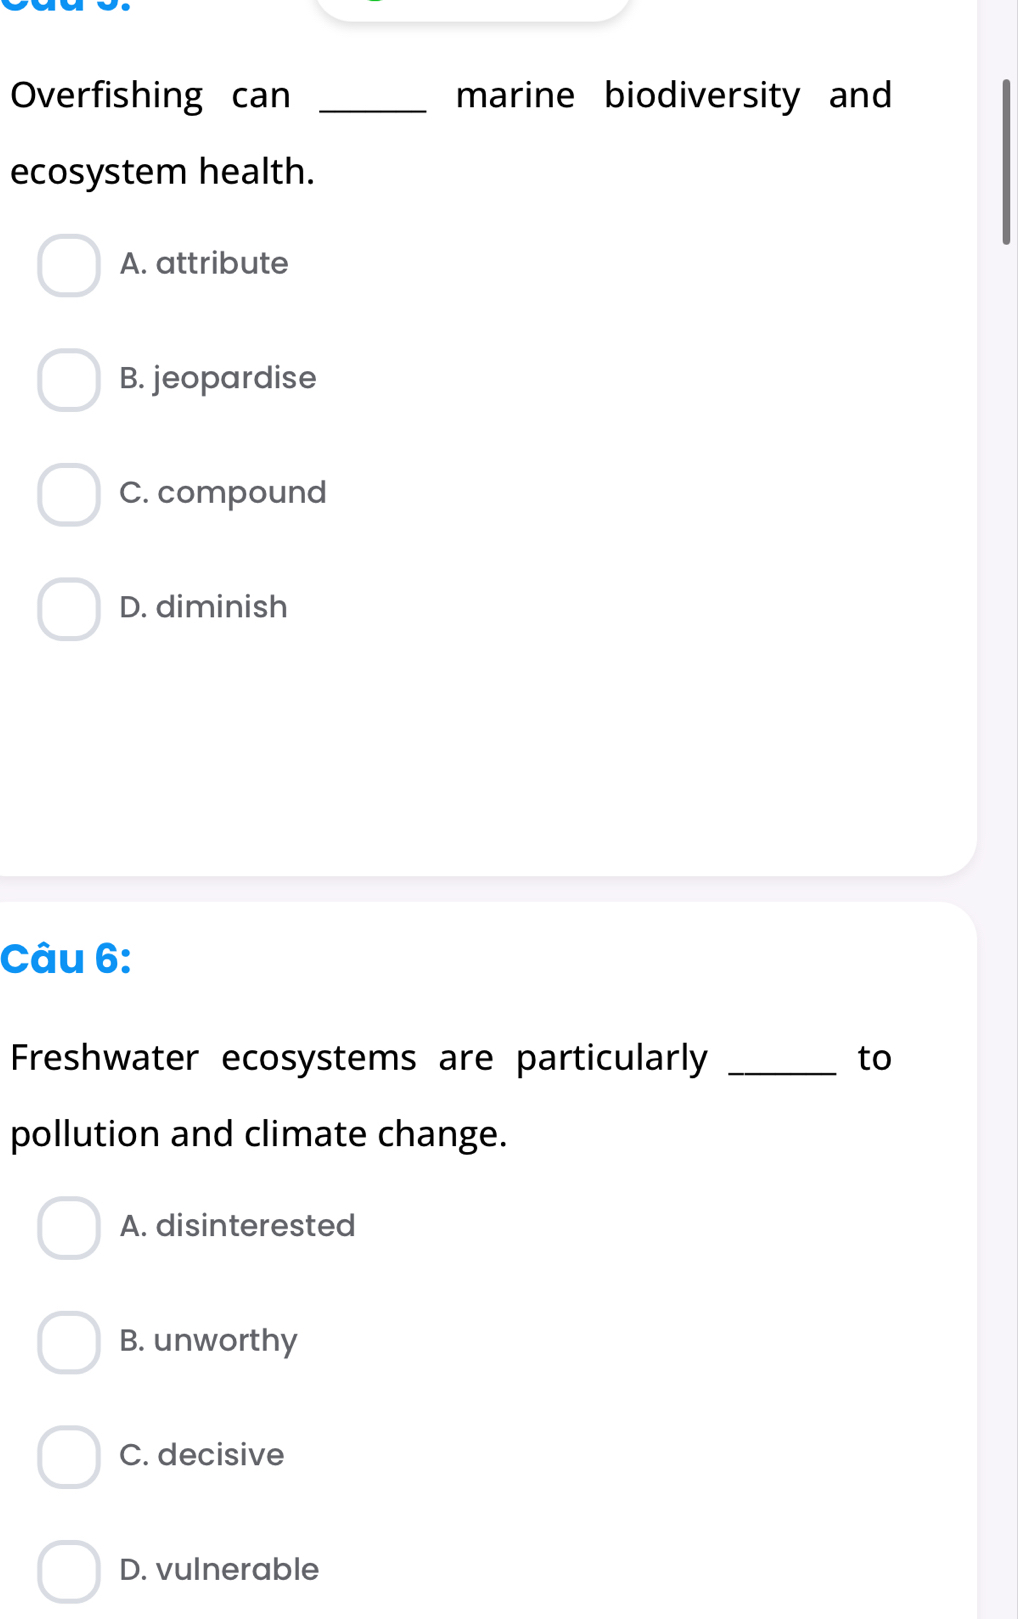Pick the 'D. diminish' answer label
The width and height of the screenshot is (1018, 1619).
point(203,607)
